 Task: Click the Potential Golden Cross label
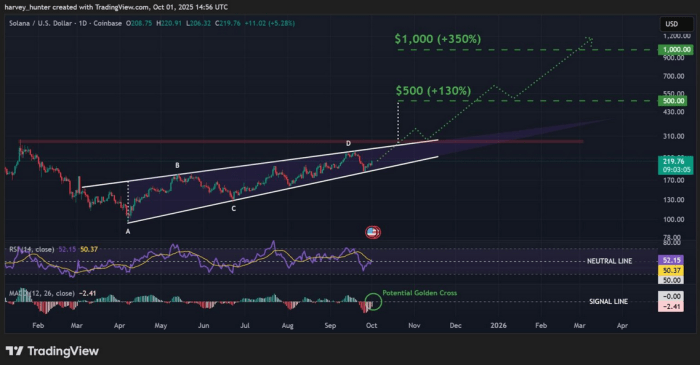[420, 293]
